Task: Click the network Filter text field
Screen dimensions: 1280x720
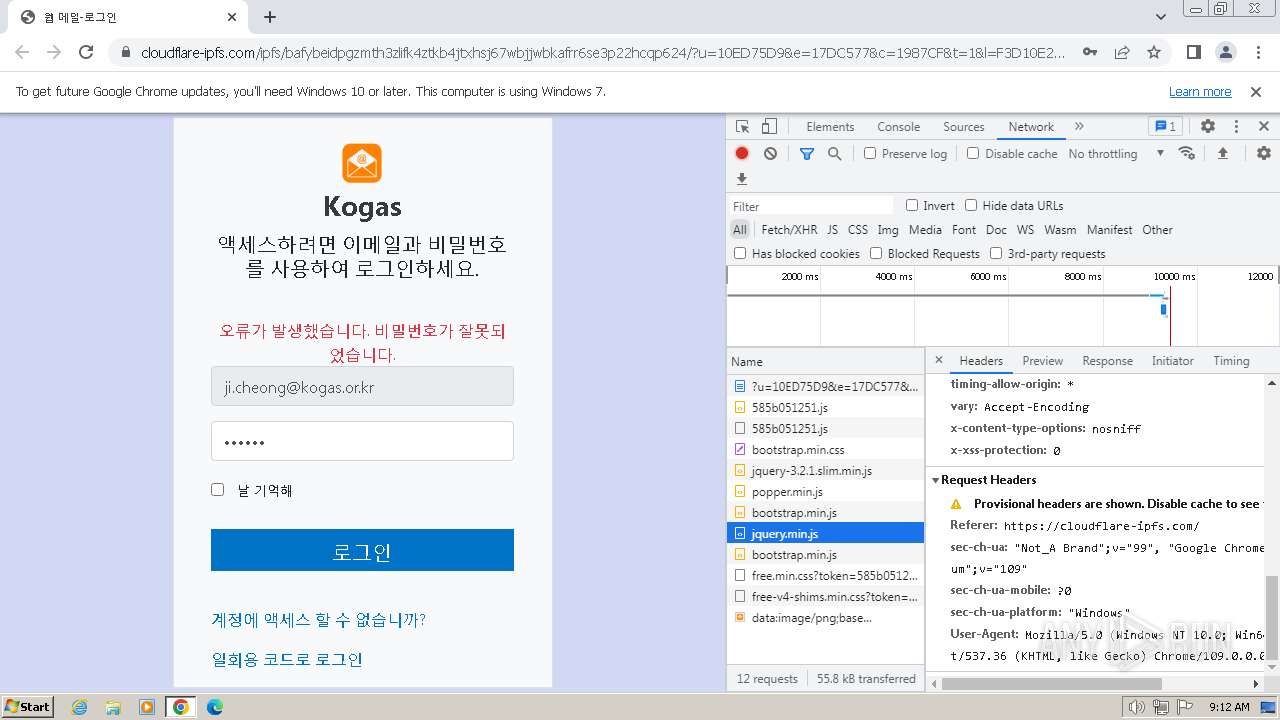Action: (x=811, y=206)
